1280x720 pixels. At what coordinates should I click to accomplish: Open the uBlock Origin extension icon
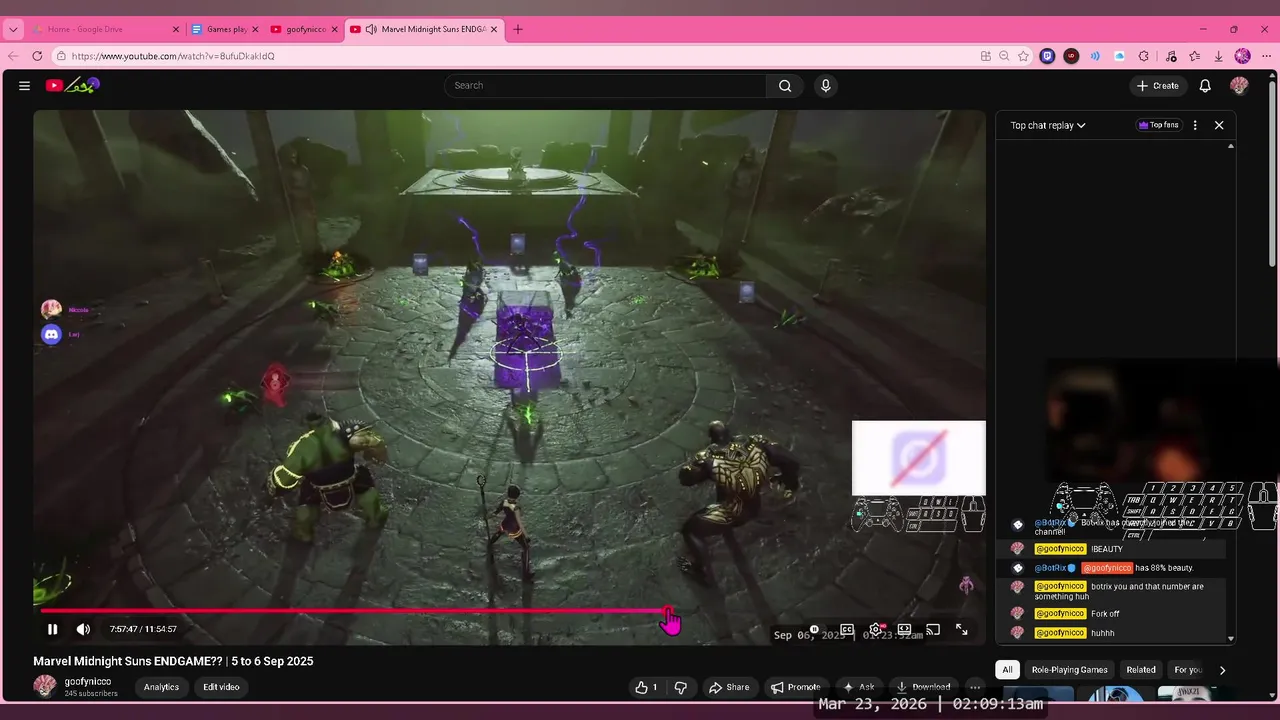(x=1071, y=56)
